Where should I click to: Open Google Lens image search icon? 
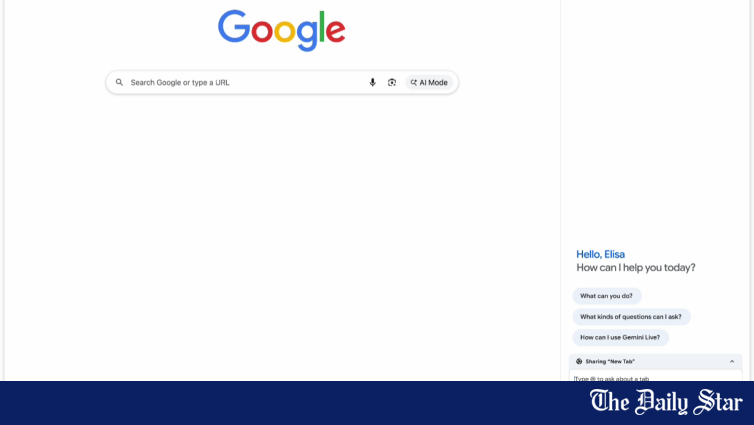(x=392, y=82)
